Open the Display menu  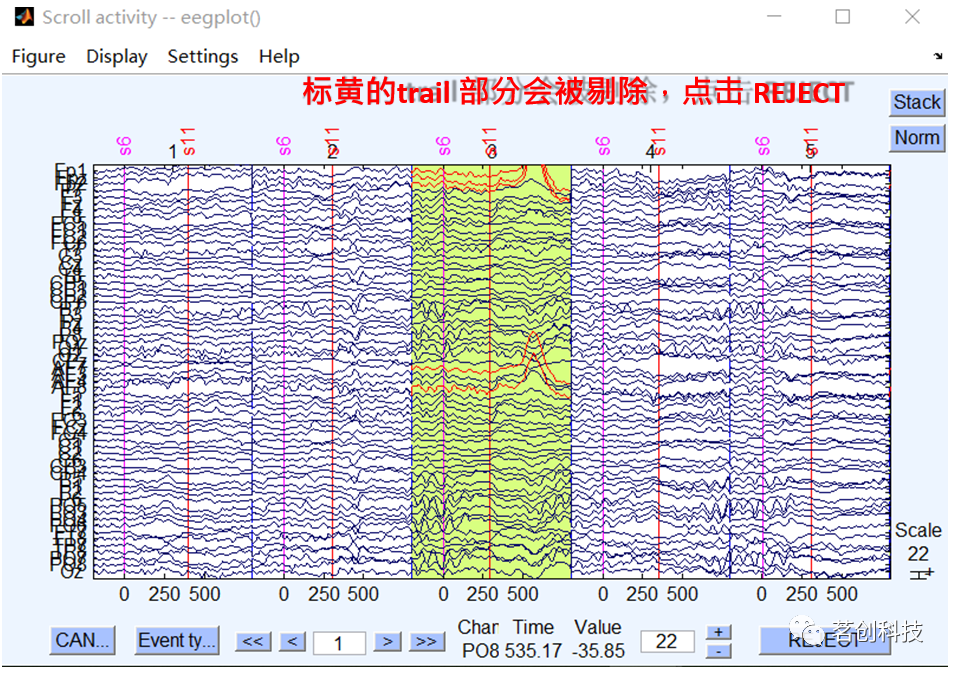115,56
